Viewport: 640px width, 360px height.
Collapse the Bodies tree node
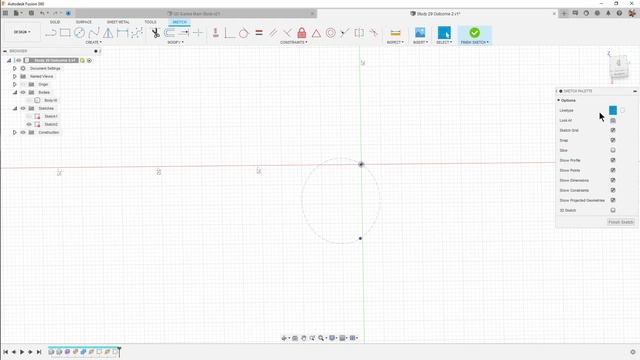(x=15, y=92)
